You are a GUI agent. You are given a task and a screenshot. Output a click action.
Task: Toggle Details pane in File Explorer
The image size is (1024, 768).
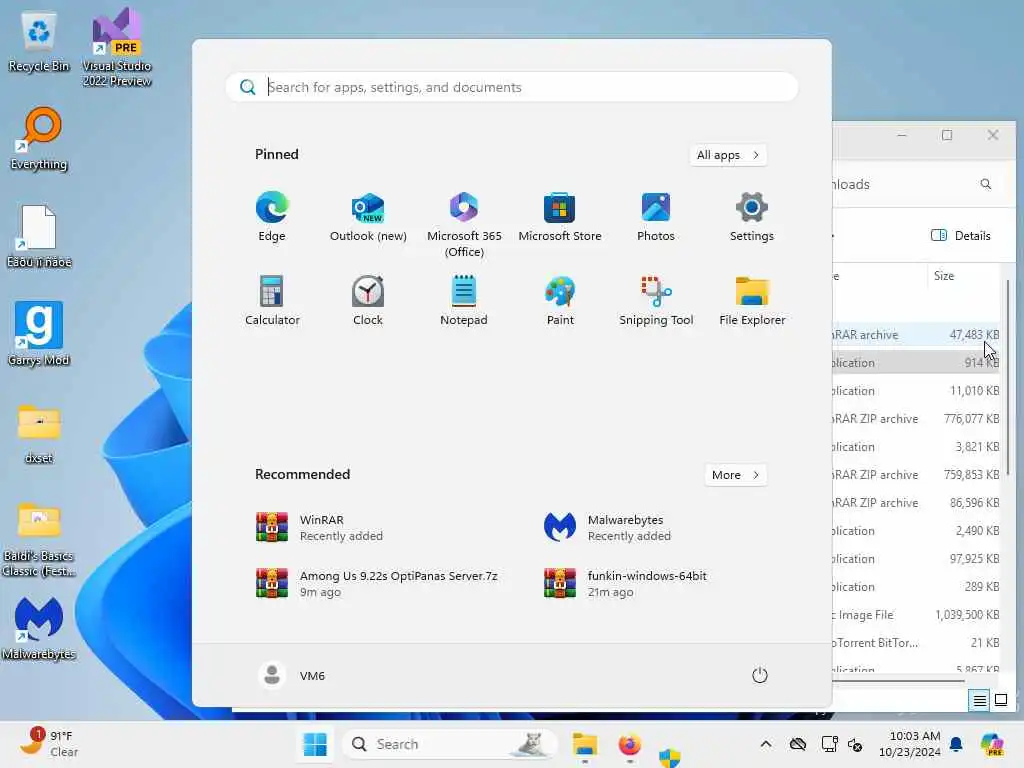(x=961, y=235)
